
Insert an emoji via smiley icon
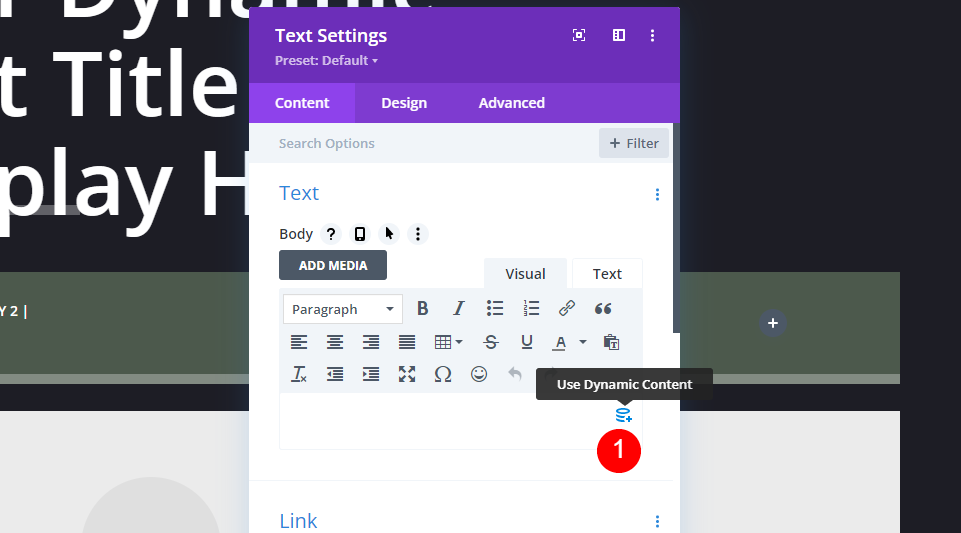coord(479,374)
